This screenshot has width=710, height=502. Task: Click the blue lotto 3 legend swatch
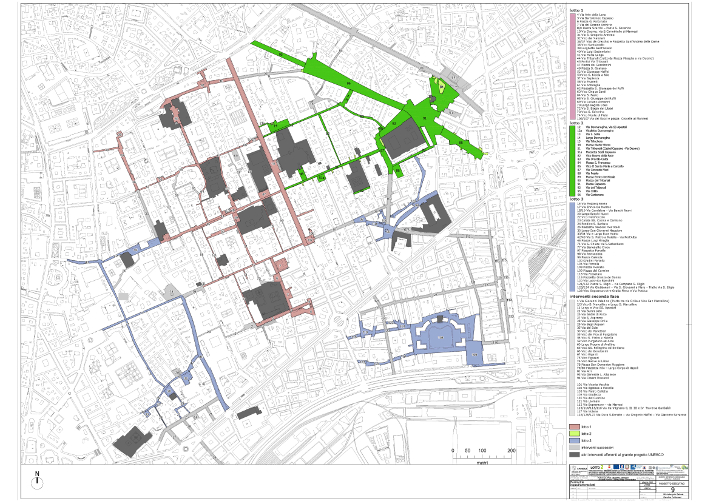pos(574,440)
